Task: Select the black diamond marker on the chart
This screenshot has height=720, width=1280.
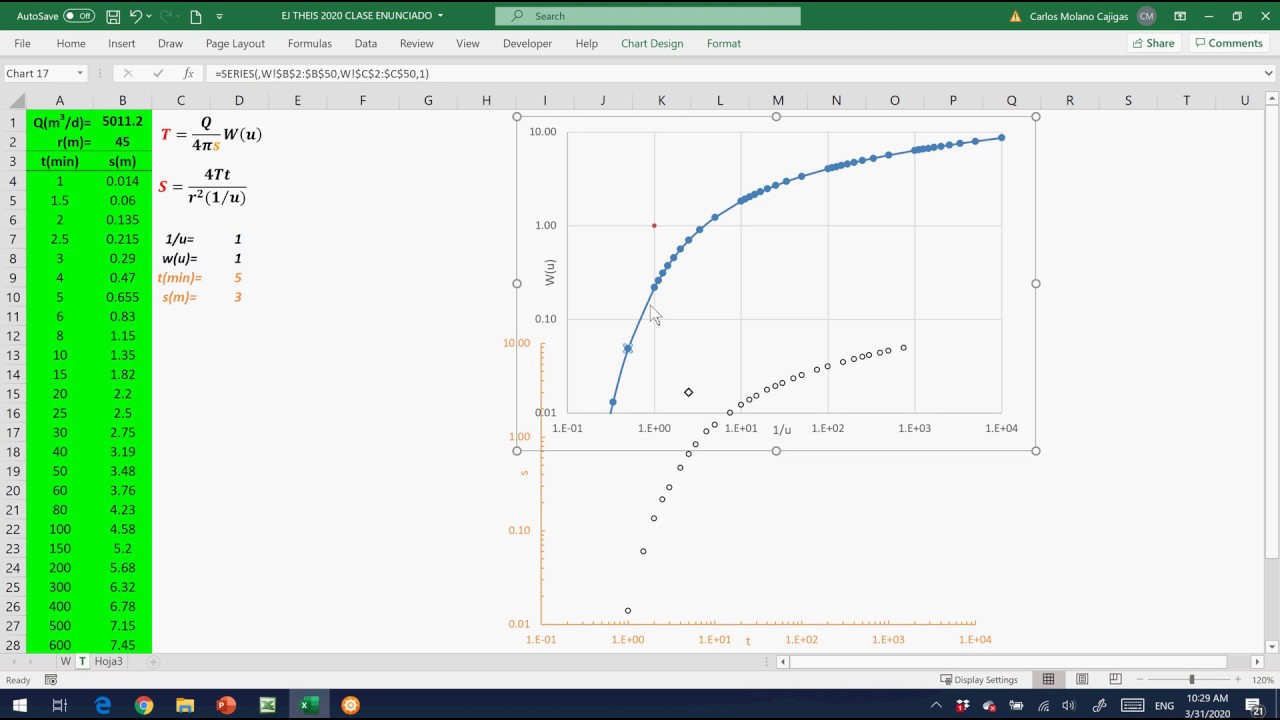Action: (x=688, y=392)
